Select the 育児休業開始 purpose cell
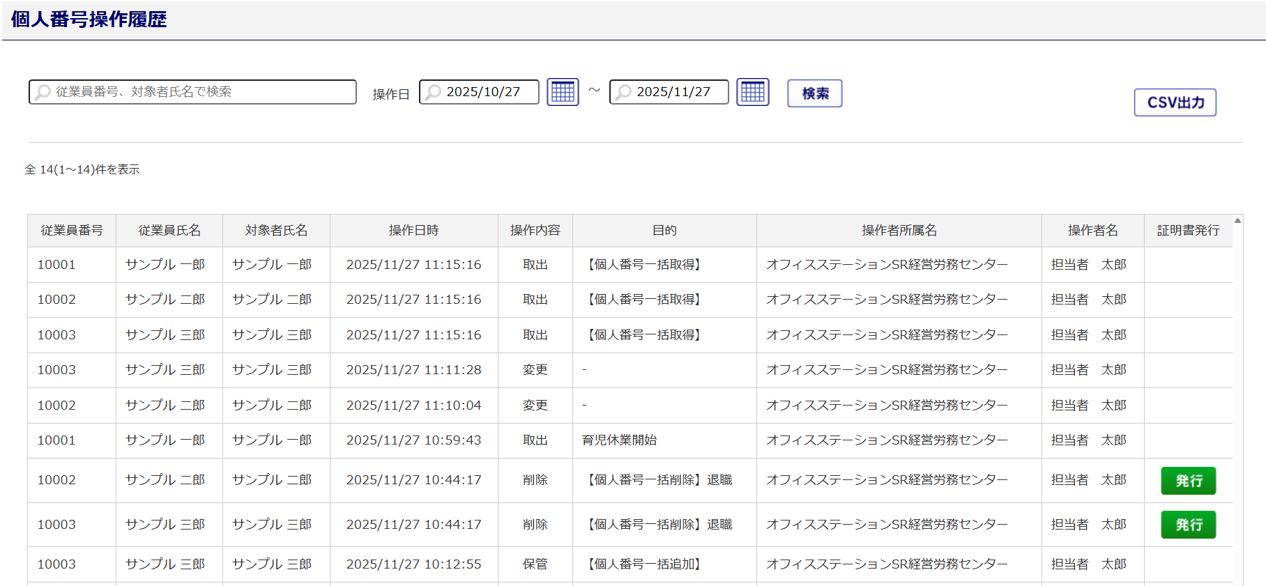The image size is (1266, 586). coord(619,440)
